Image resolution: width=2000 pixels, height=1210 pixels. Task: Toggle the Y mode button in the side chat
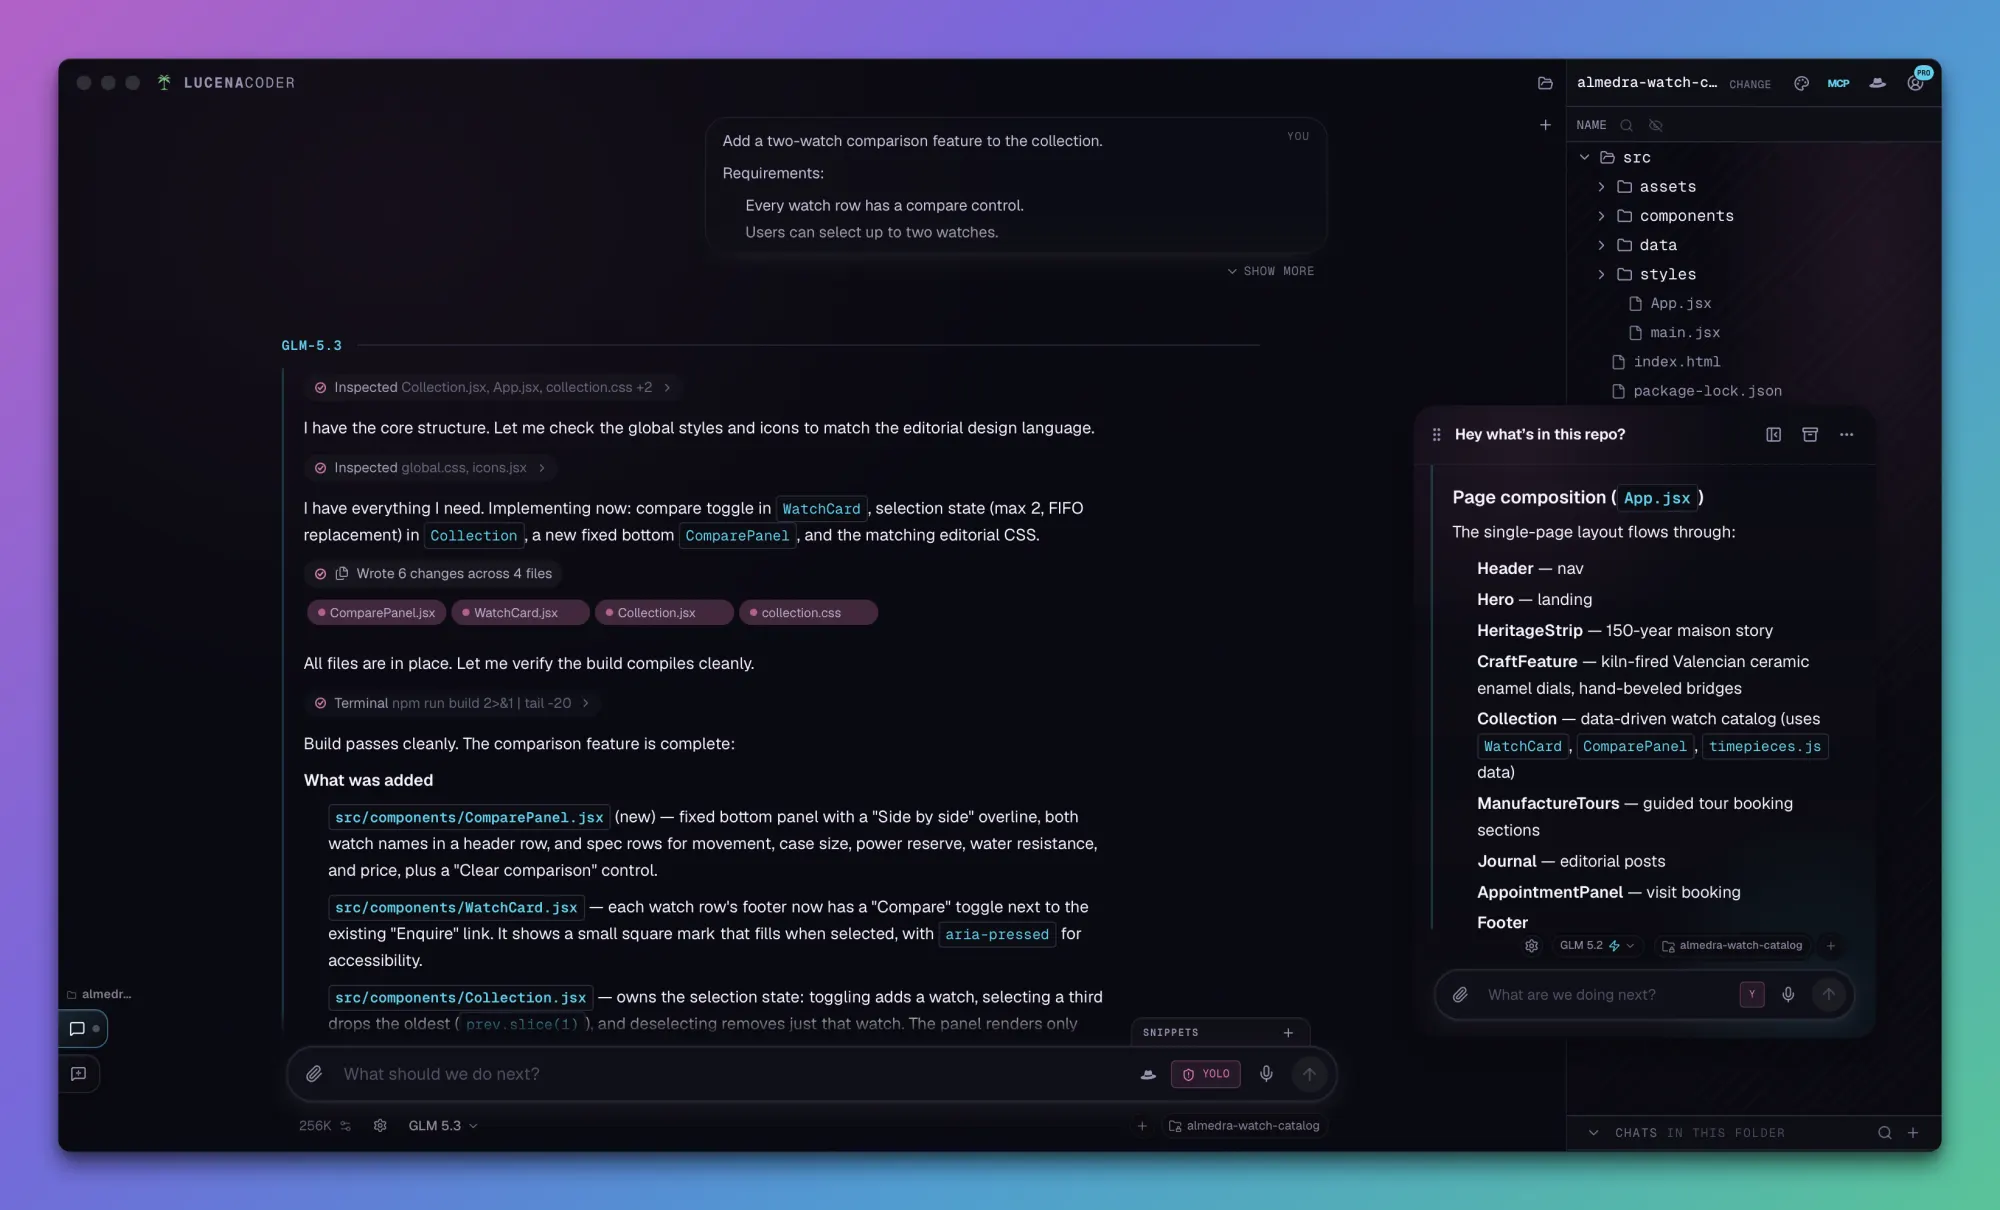(1752, 994)
